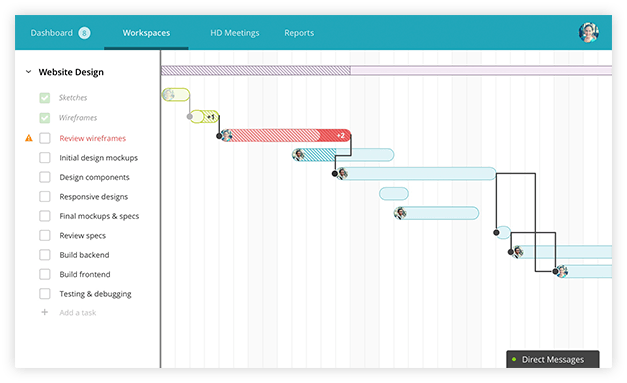
Task: Check the Final mockups & specs checkbox
Action: (45, 216)
